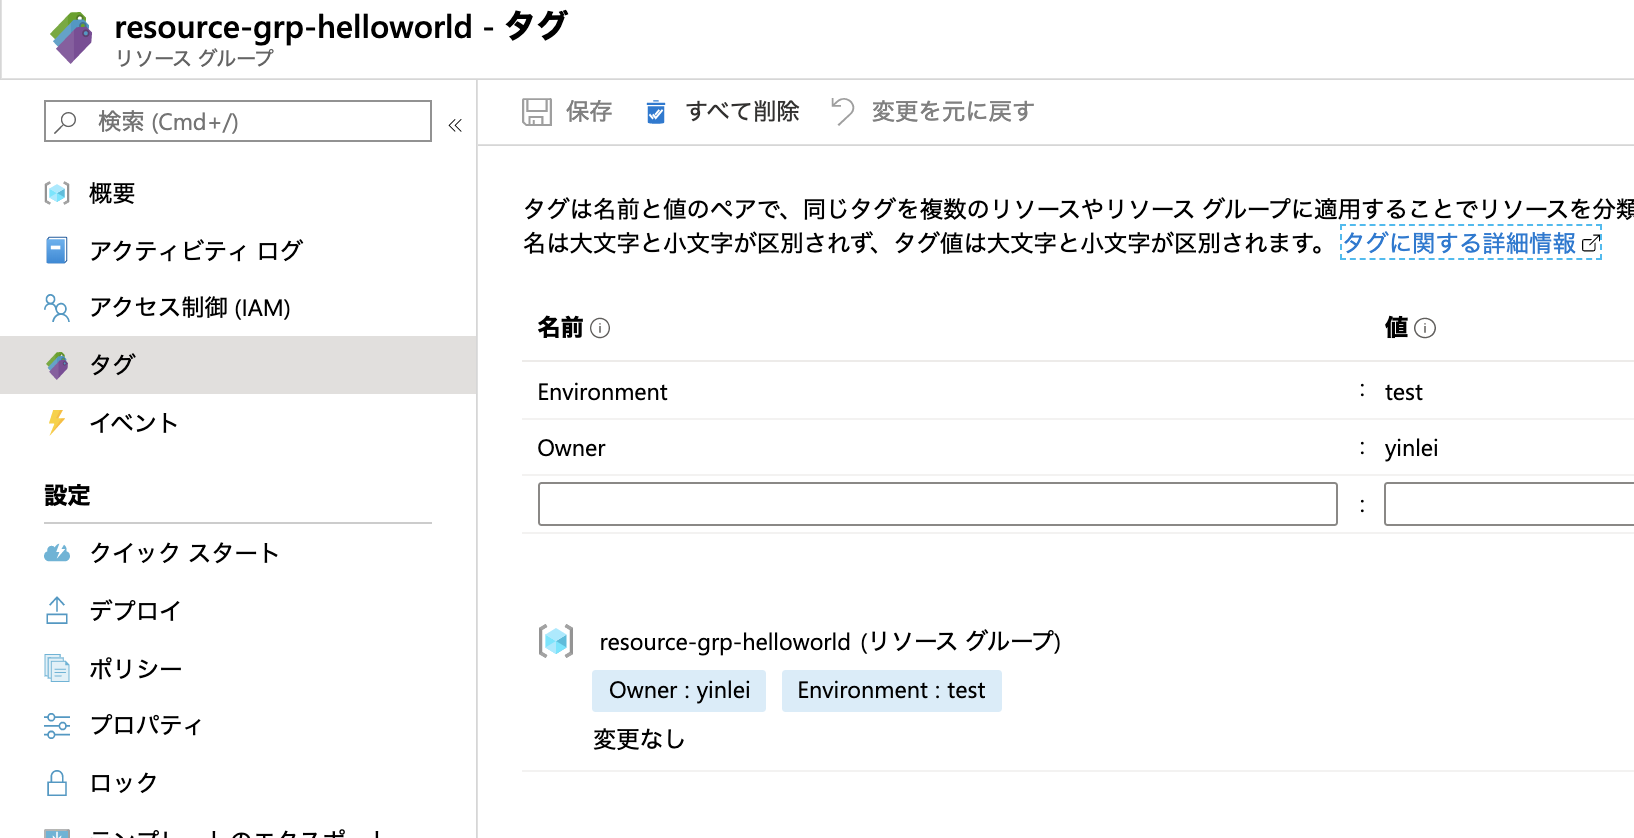Screen dimensions: 1634x838
Task: Click the すべて削除 trash icon
Action: [656, 111]
